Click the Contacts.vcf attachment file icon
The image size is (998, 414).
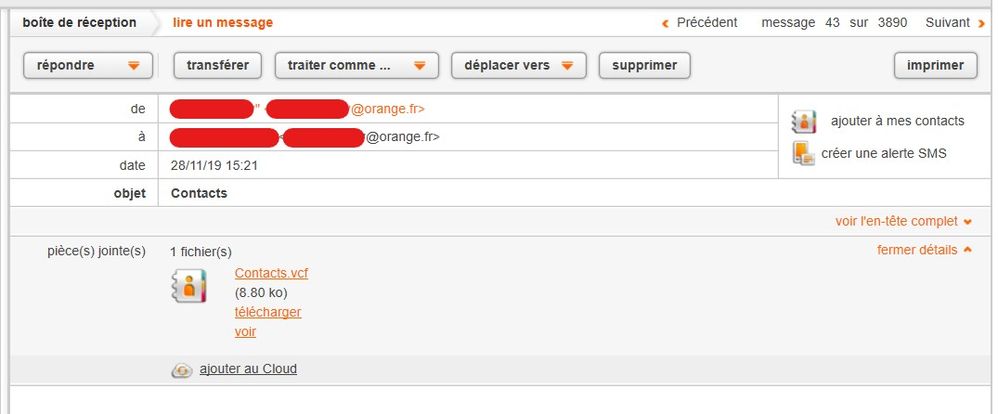(189, 285)
